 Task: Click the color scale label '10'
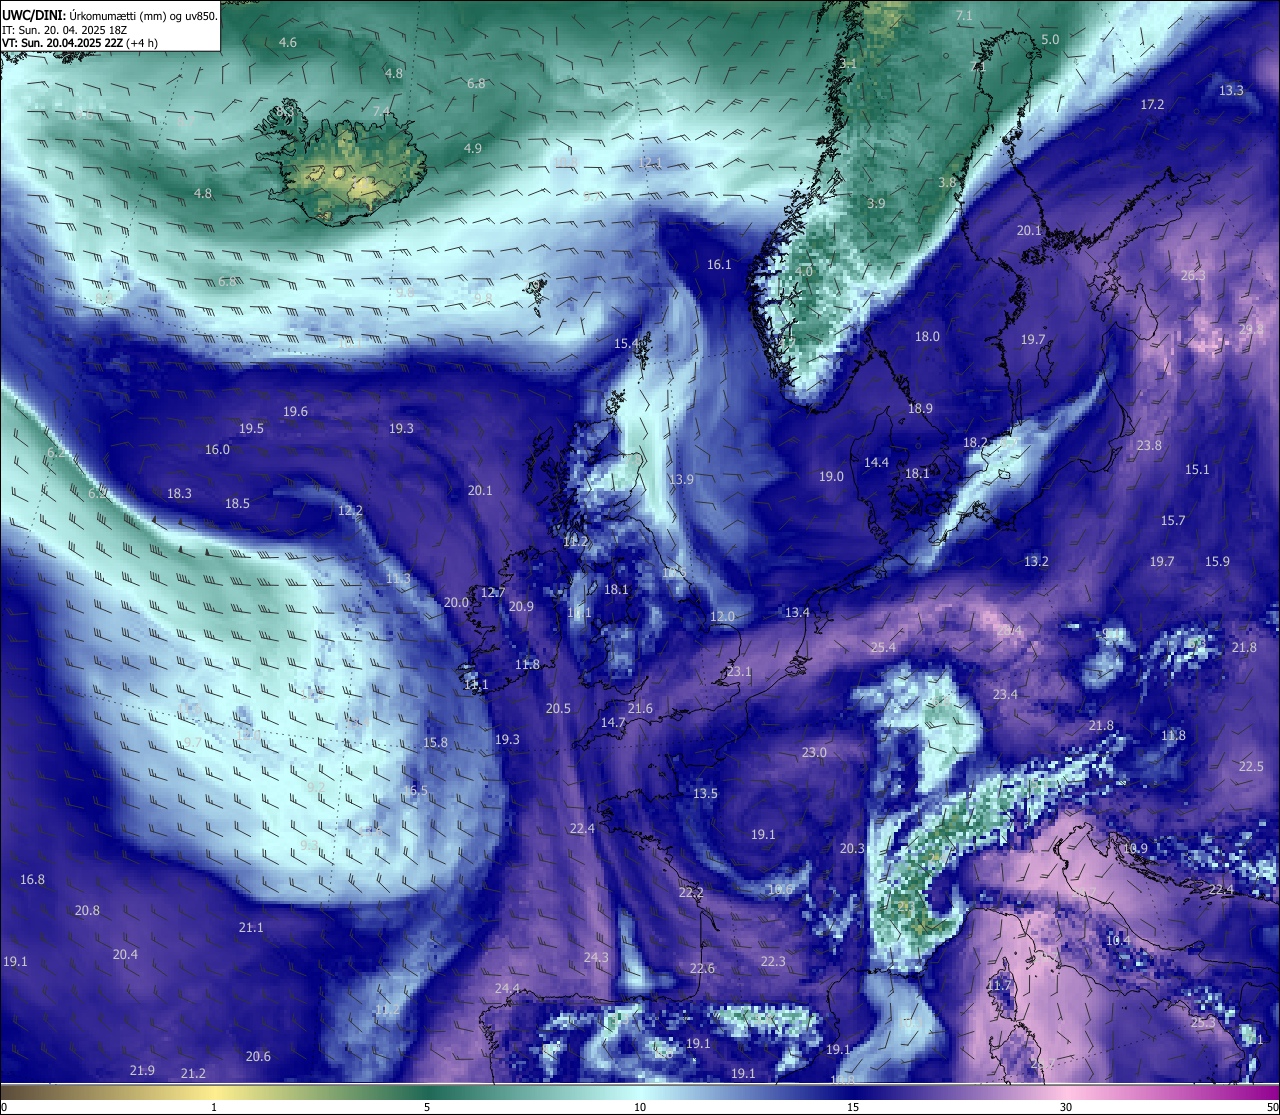(x=640, y=1107)
